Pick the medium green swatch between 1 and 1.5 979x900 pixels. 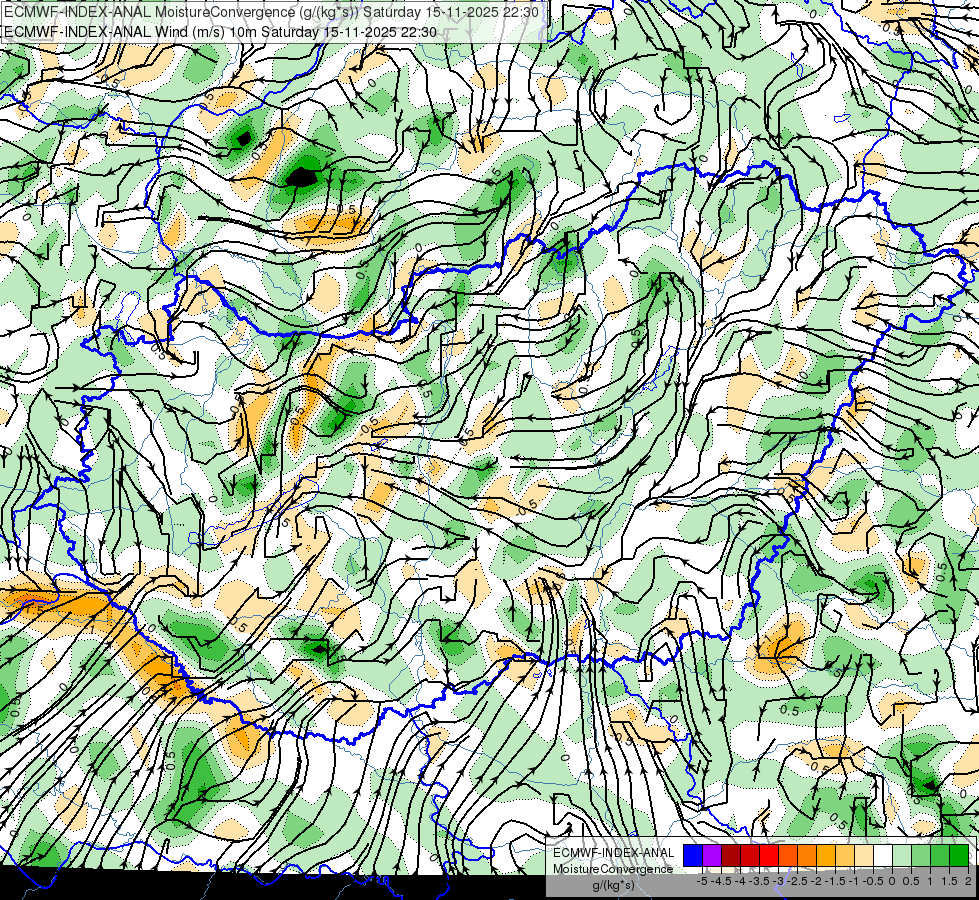click(x=940, y=856)
